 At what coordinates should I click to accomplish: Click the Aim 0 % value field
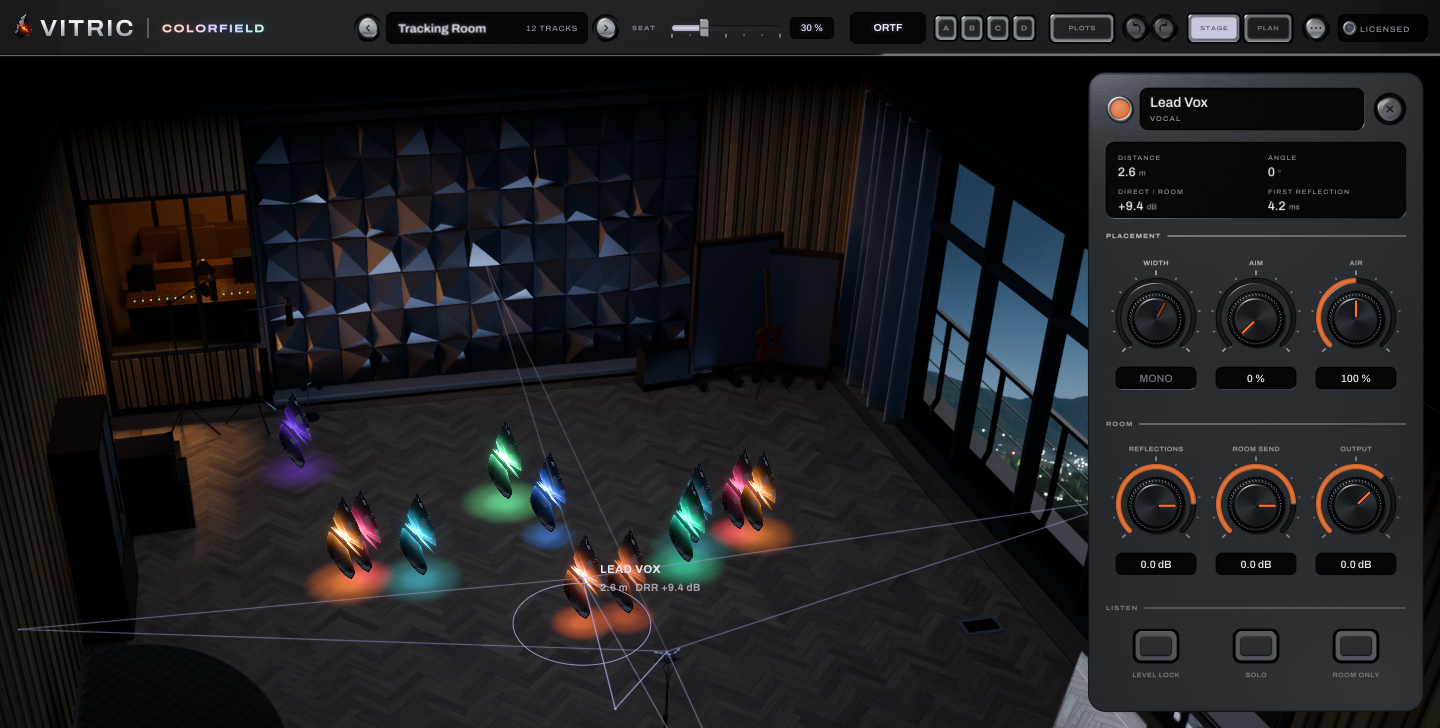pos(1256,379)
